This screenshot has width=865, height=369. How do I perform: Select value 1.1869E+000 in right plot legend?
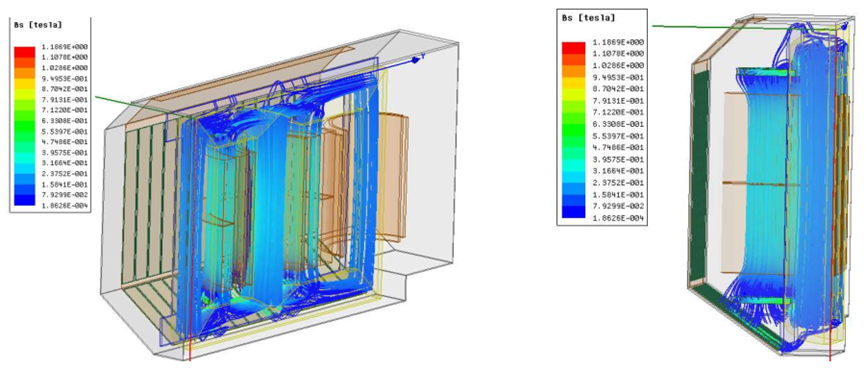click(x=618, y=42)
